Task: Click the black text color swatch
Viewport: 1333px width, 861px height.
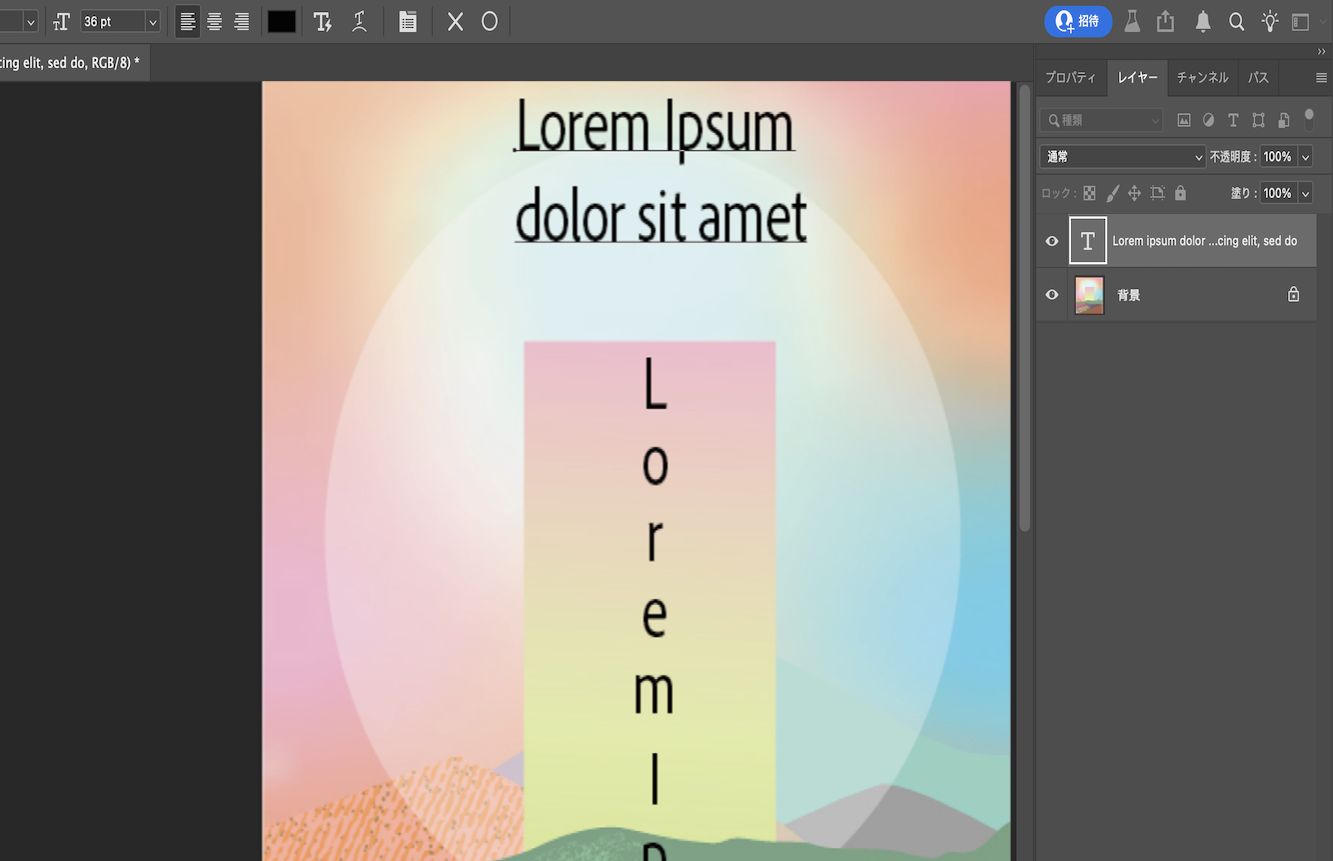Action: 281,21
